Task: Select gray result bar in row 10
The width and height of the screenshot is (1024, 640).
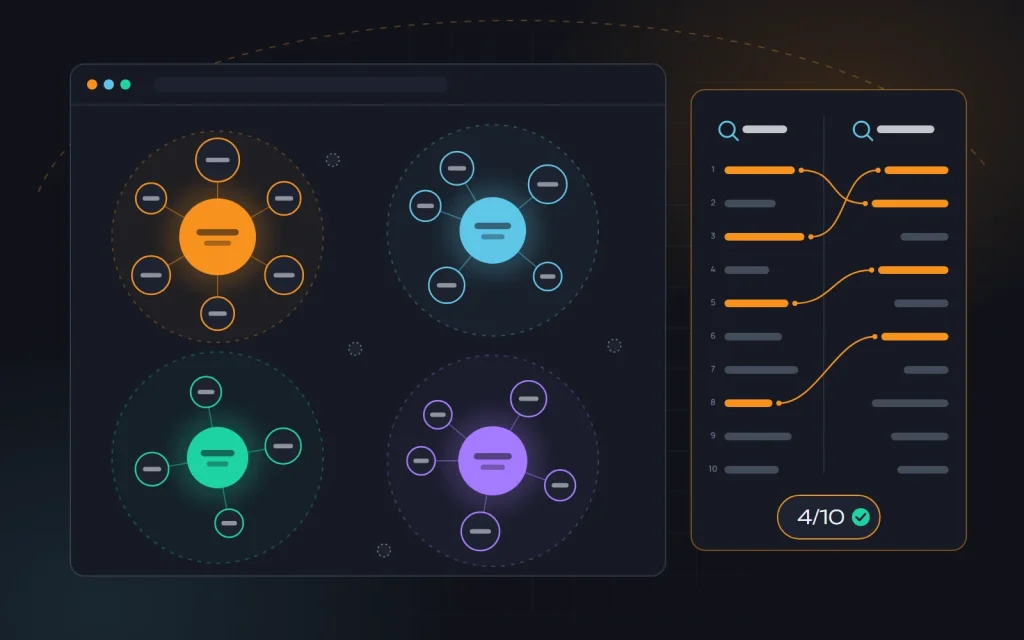Action: pos(751,470)
